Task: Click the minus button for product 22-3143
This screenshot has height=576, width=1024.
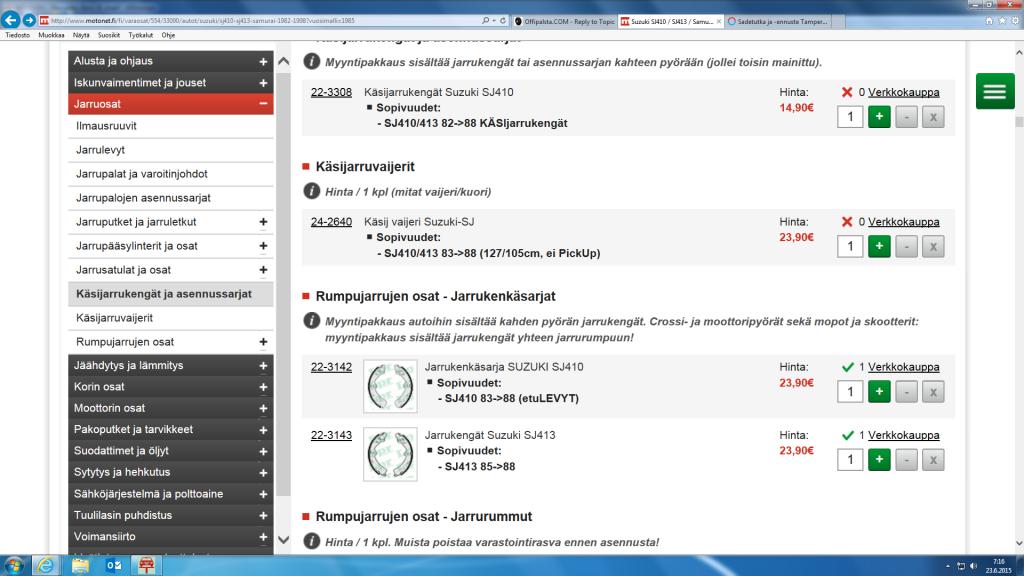Action: pyautogui.click(x=906, y=460)
